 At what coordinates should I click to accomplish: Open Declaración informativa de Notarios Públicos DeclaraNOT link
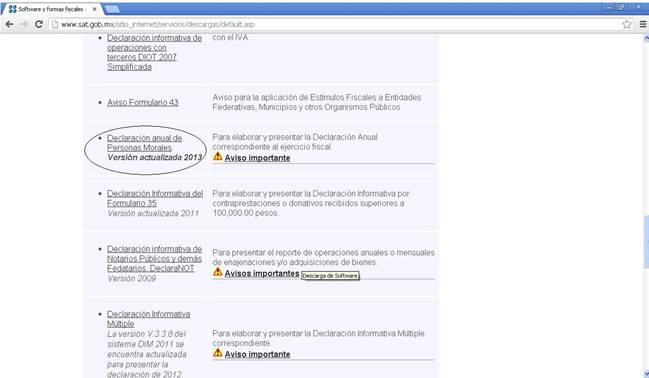154,258
